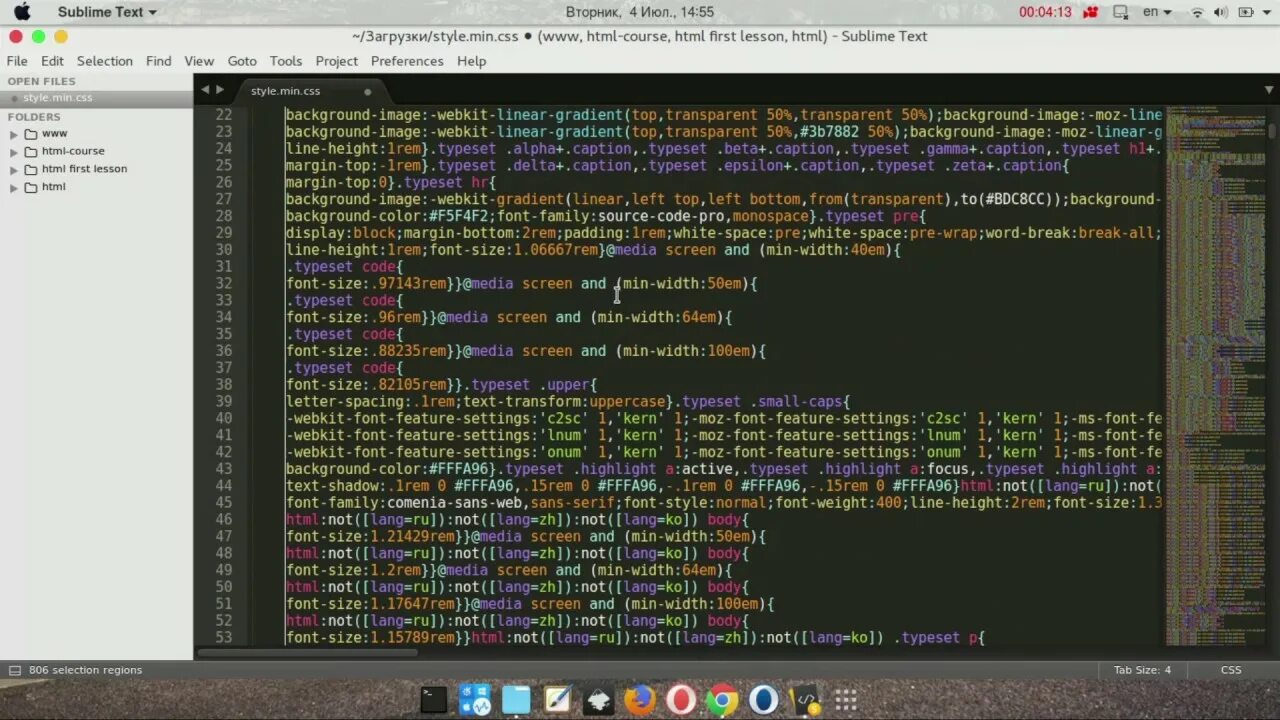Open the Preferences menu
The width and height of the screenshot is (1280, 720).
pyautogui.click(x=407, y=61)
